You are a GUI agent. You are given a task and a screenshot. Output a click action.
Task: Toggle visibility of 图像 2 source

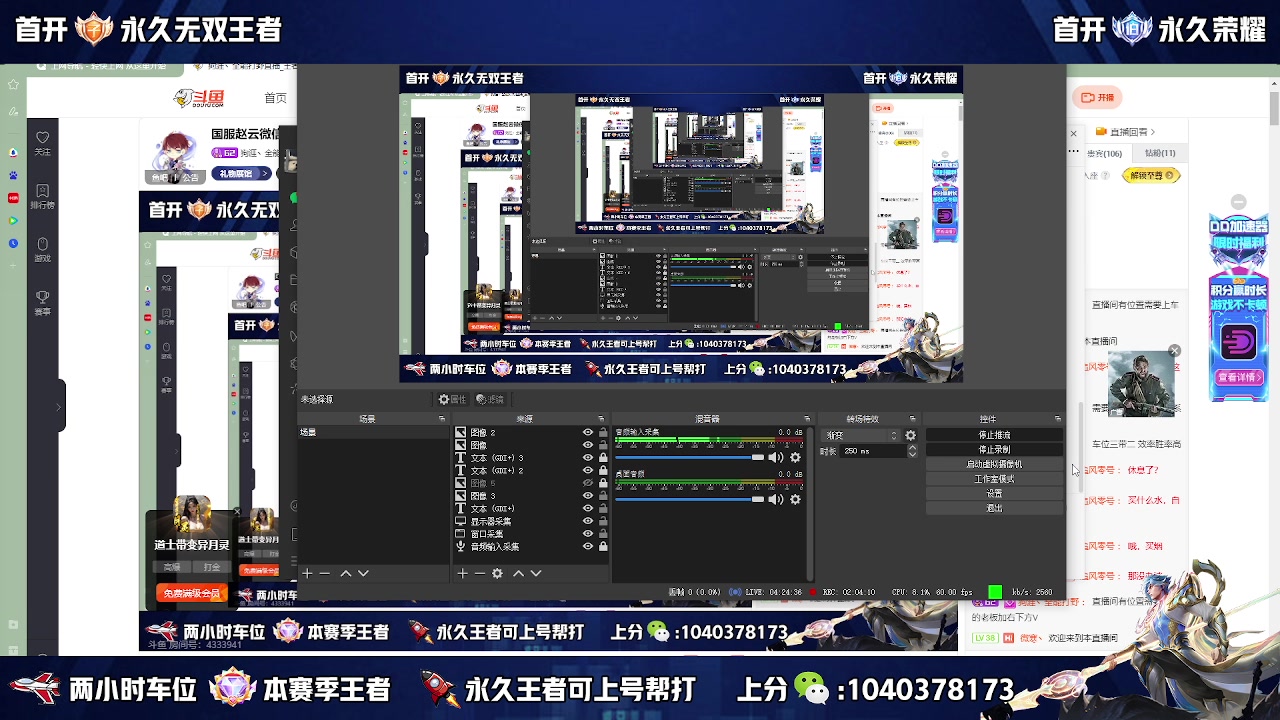[x=588, y=432]
